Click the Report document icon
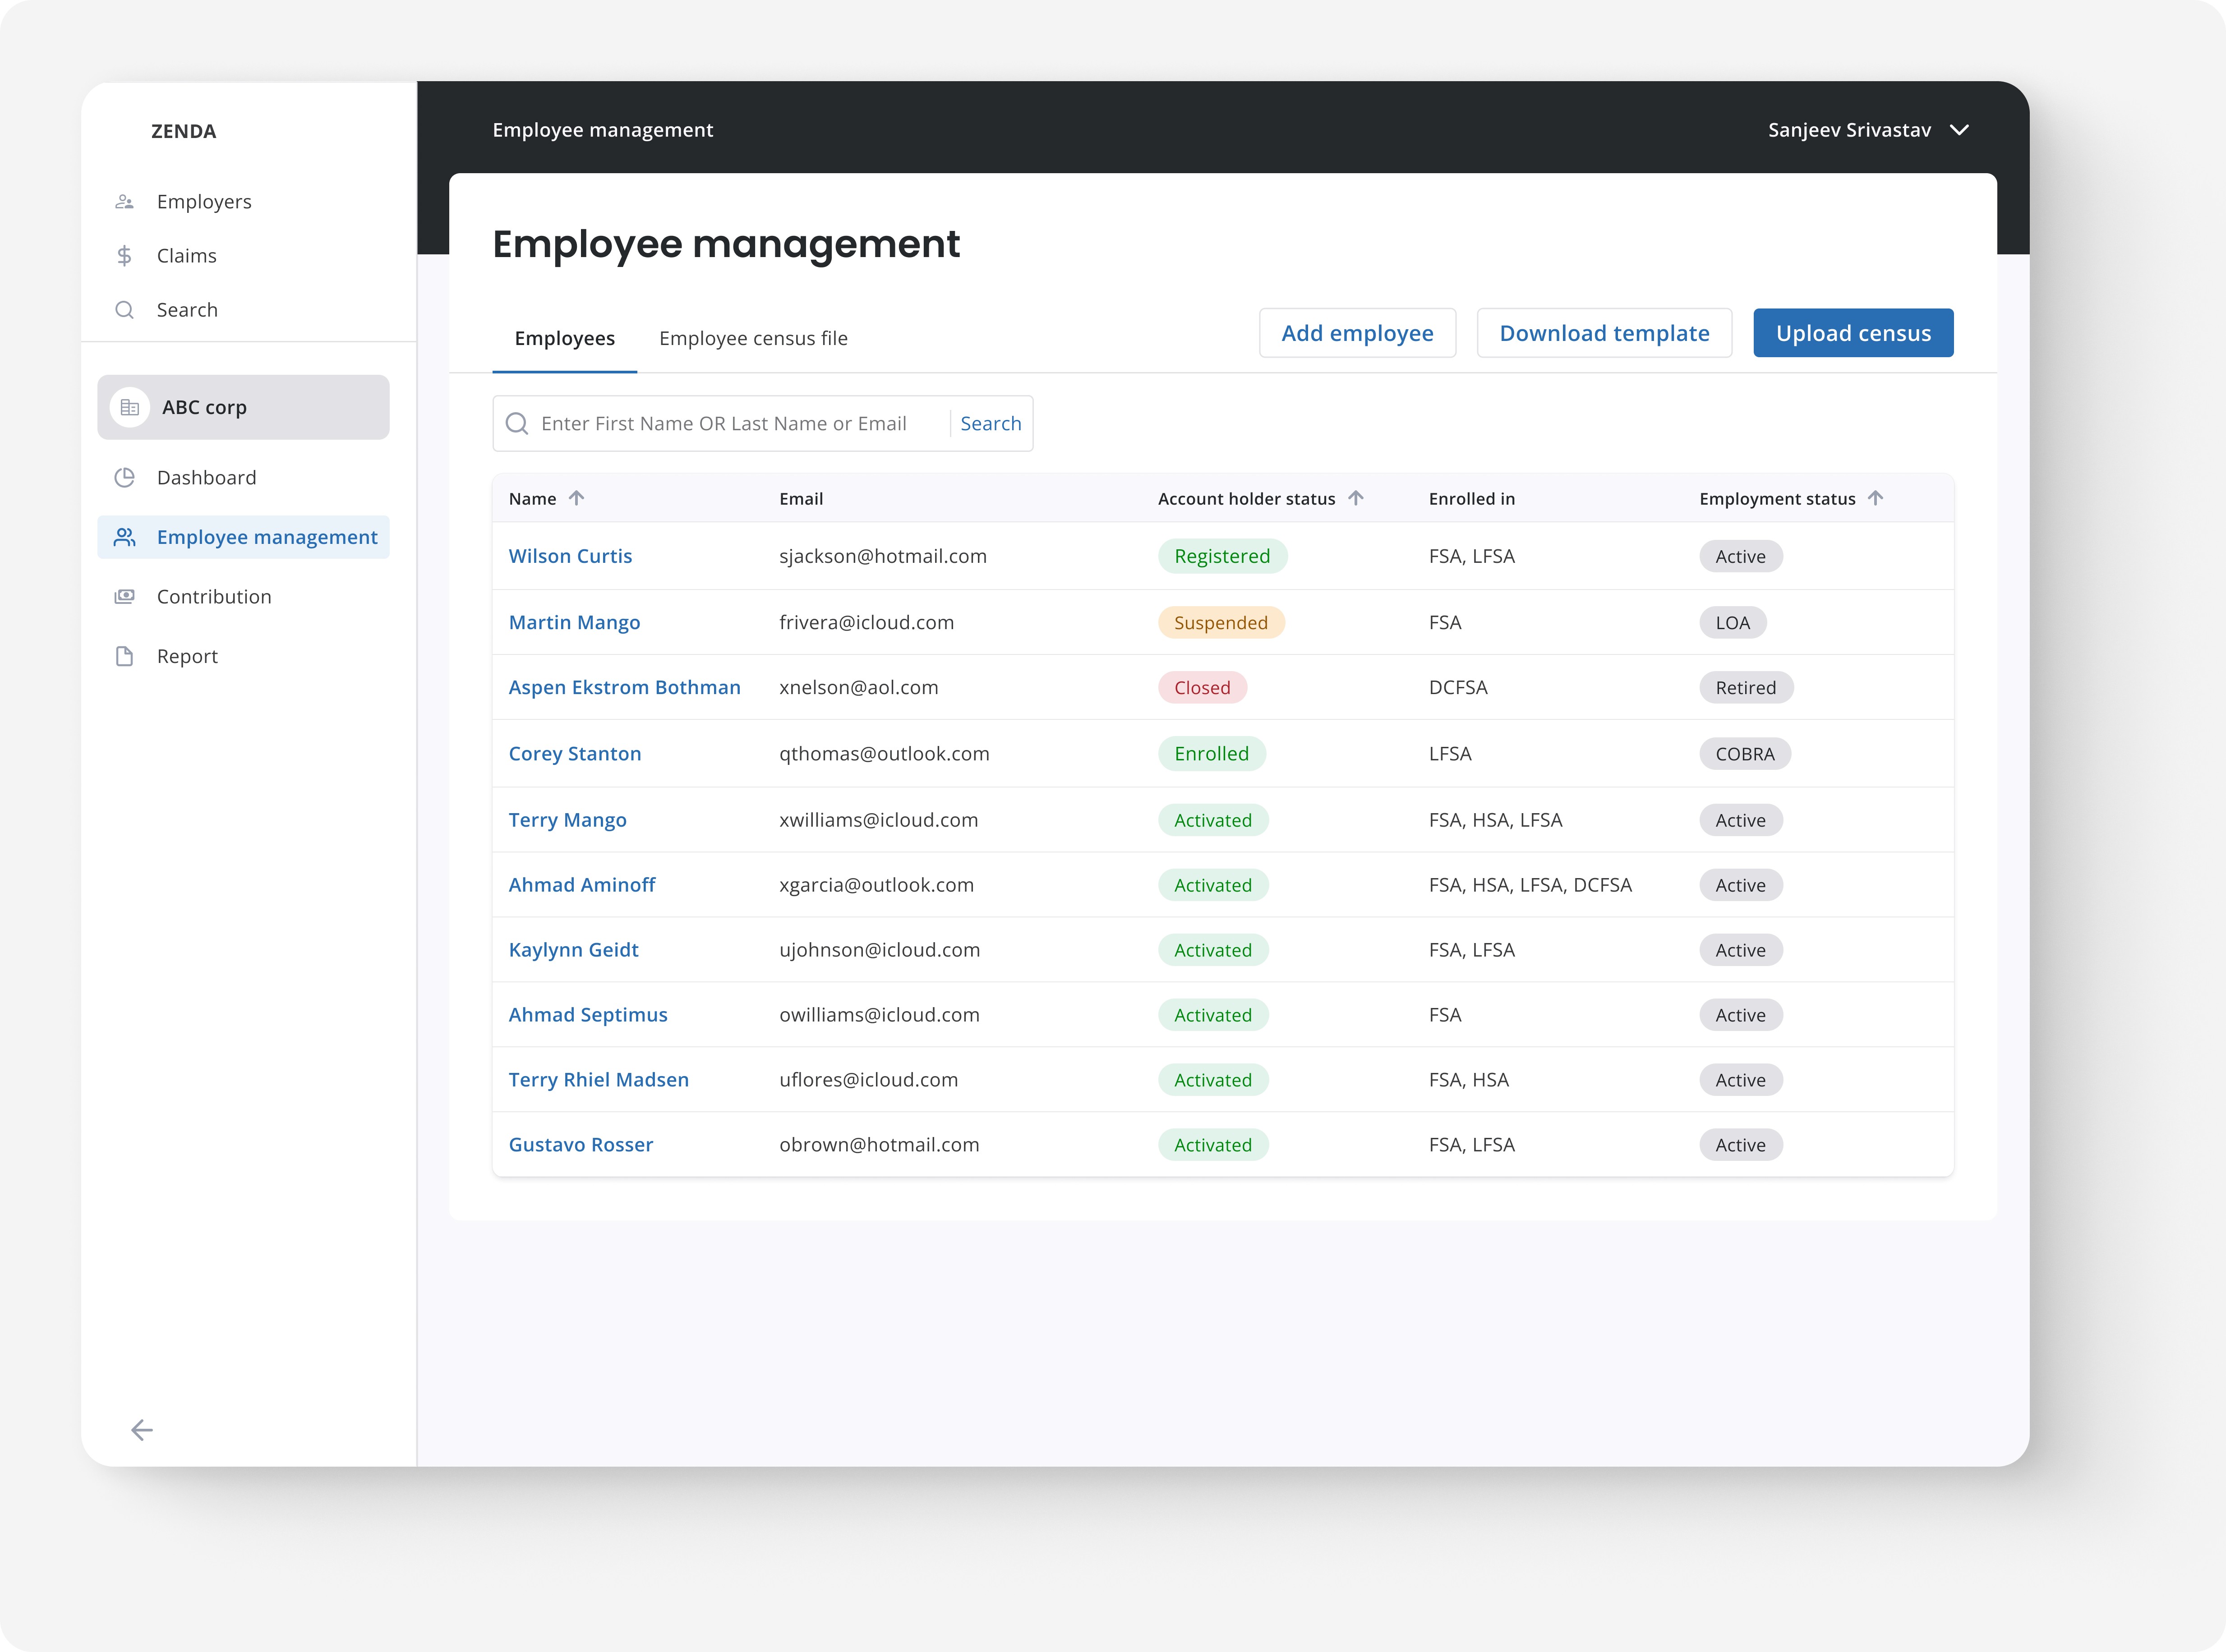The height and width of the screenshot is (1652, 2226). [124, 656]
